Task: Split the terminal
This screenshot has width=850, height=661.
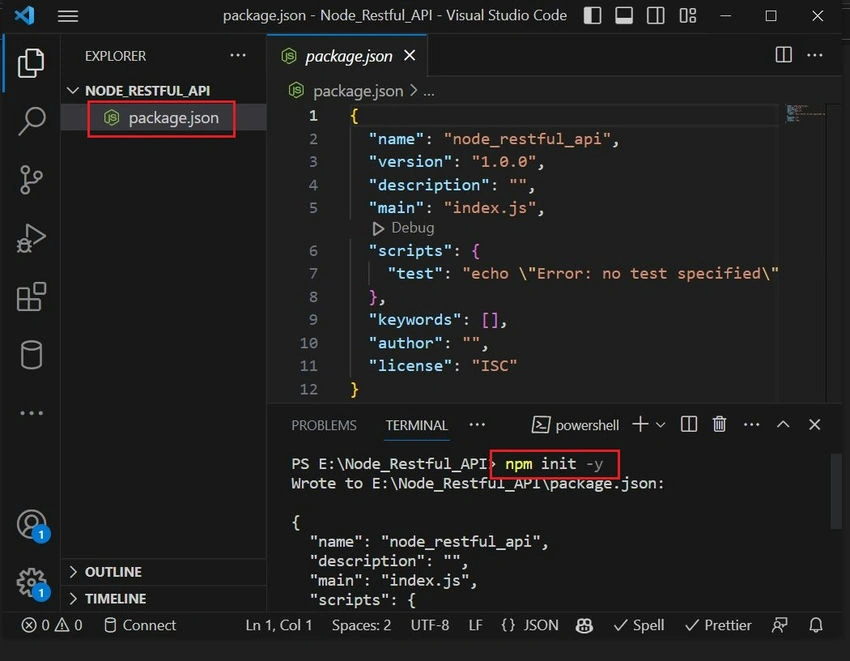Action: (688, 425)
